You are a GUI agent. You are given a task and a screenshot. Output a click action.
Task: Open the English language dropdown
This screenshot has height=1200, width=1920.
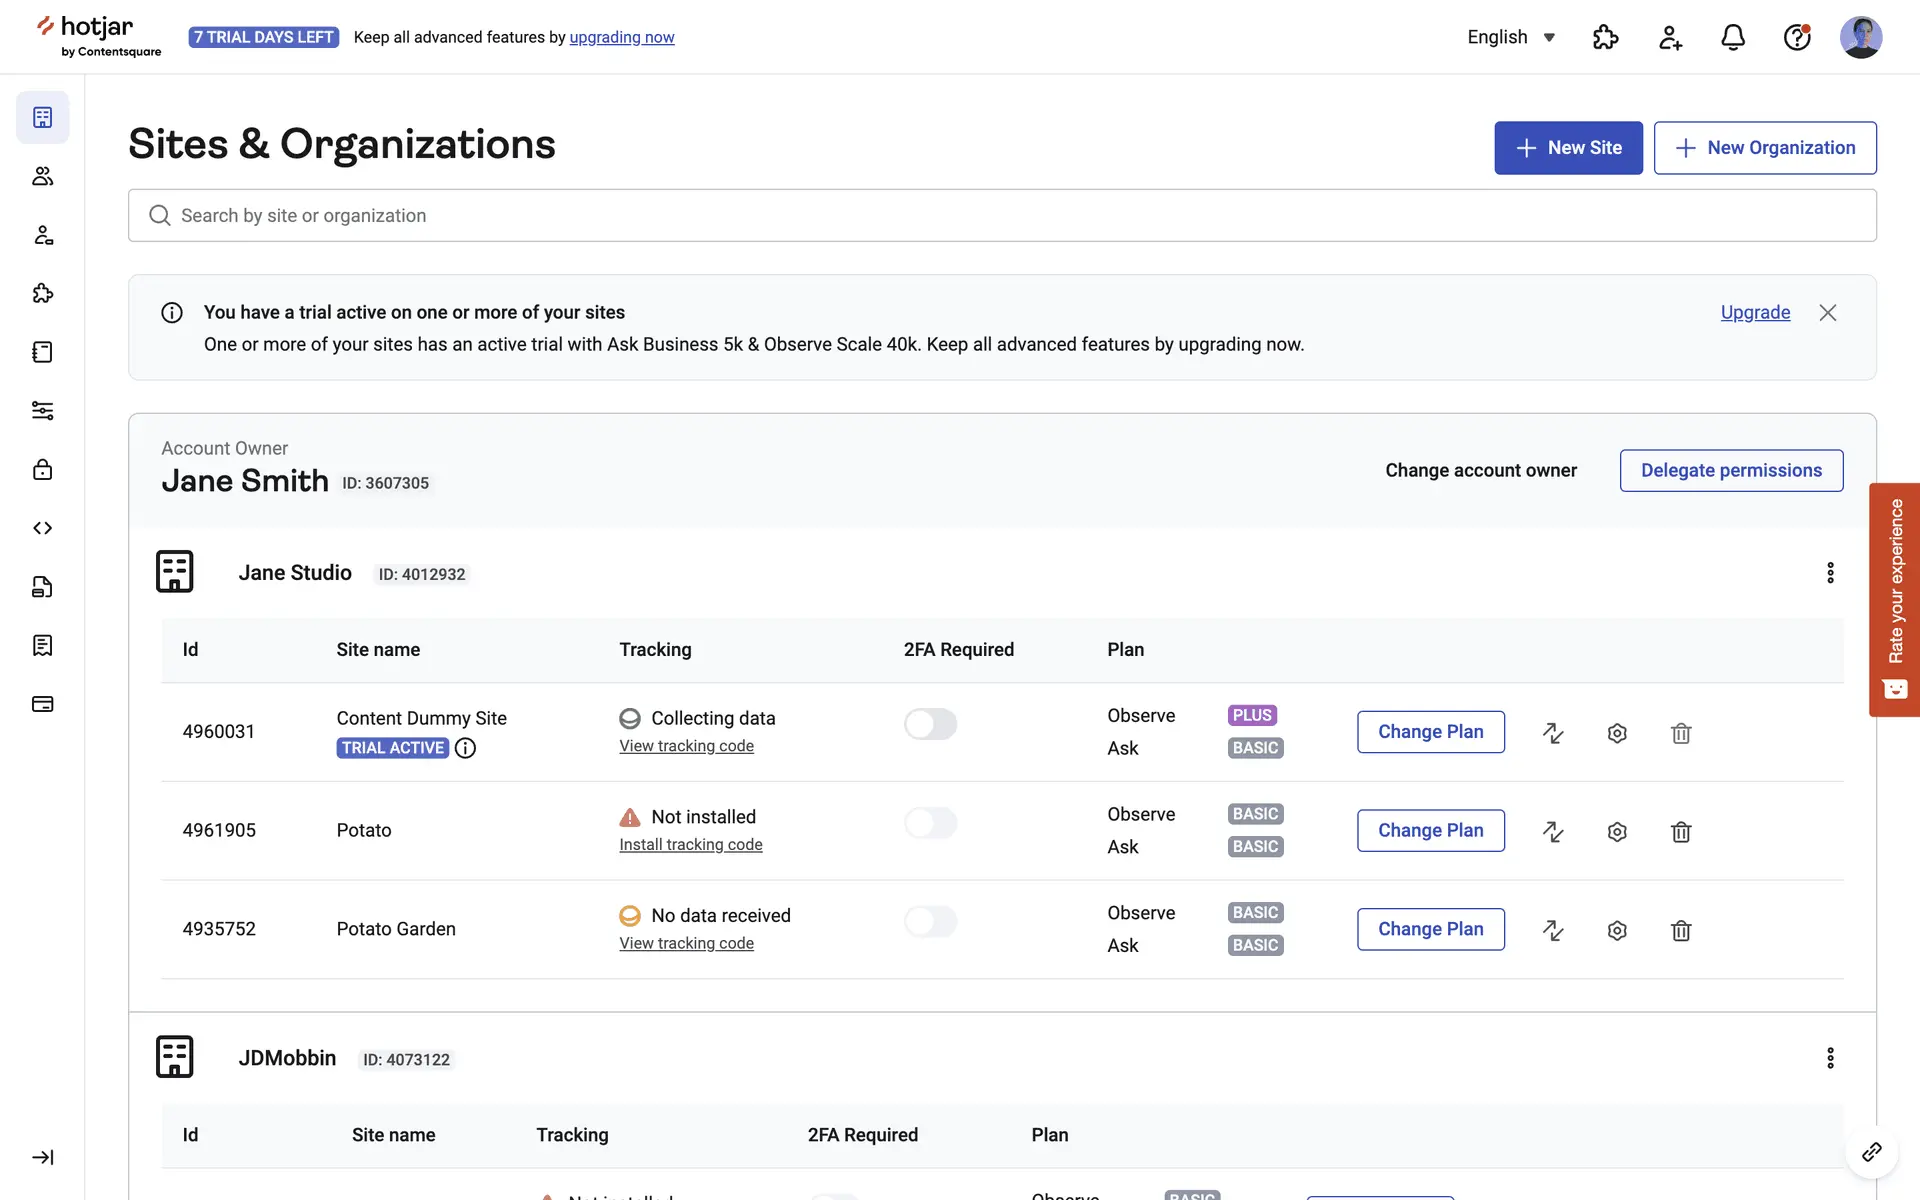point(1511,37)
